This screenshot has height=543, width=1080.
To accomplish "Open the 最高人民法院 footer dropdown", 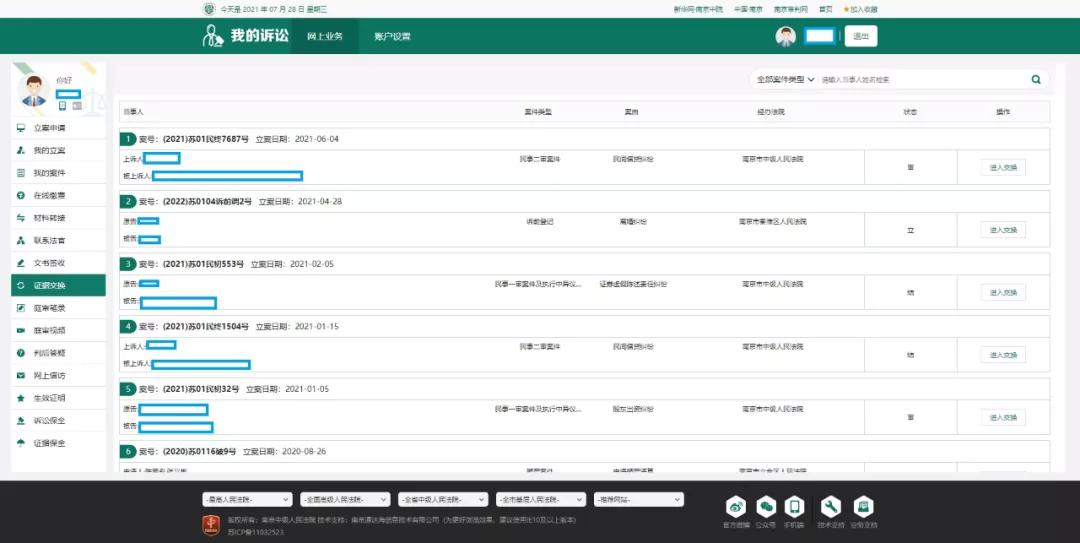I will pos(247,499).
